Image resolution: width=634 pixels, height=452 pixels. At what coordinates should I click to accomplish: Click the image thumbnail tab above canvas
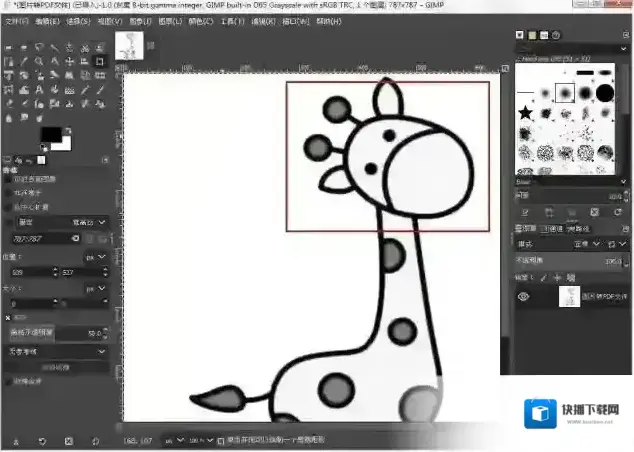pos(130,44)
